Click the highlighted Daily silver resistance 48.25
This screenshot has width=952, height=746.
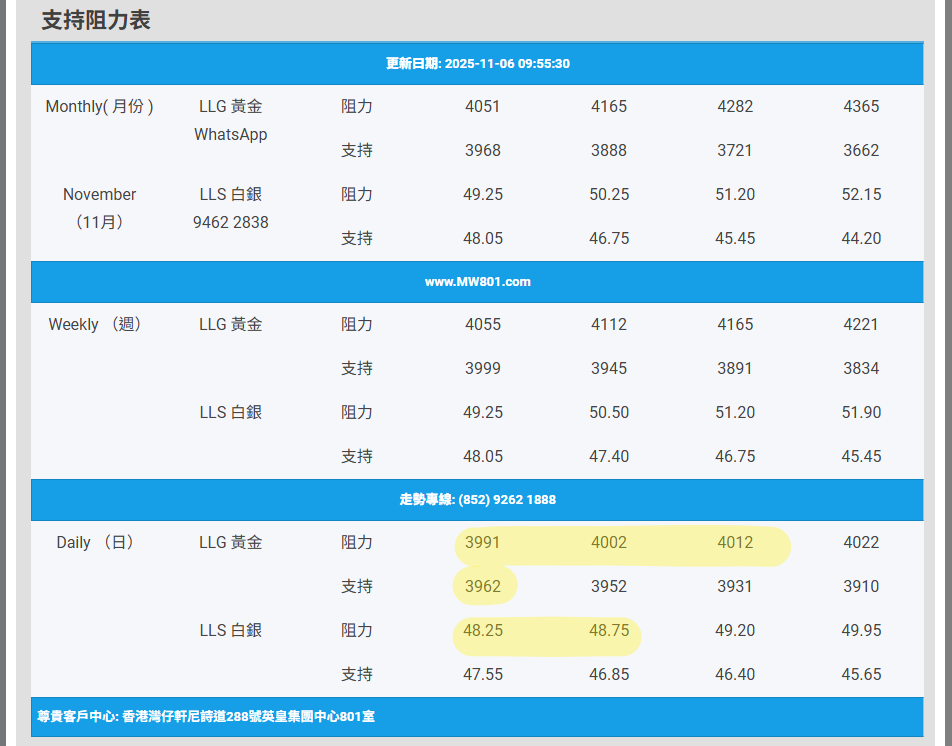(483, 630)
